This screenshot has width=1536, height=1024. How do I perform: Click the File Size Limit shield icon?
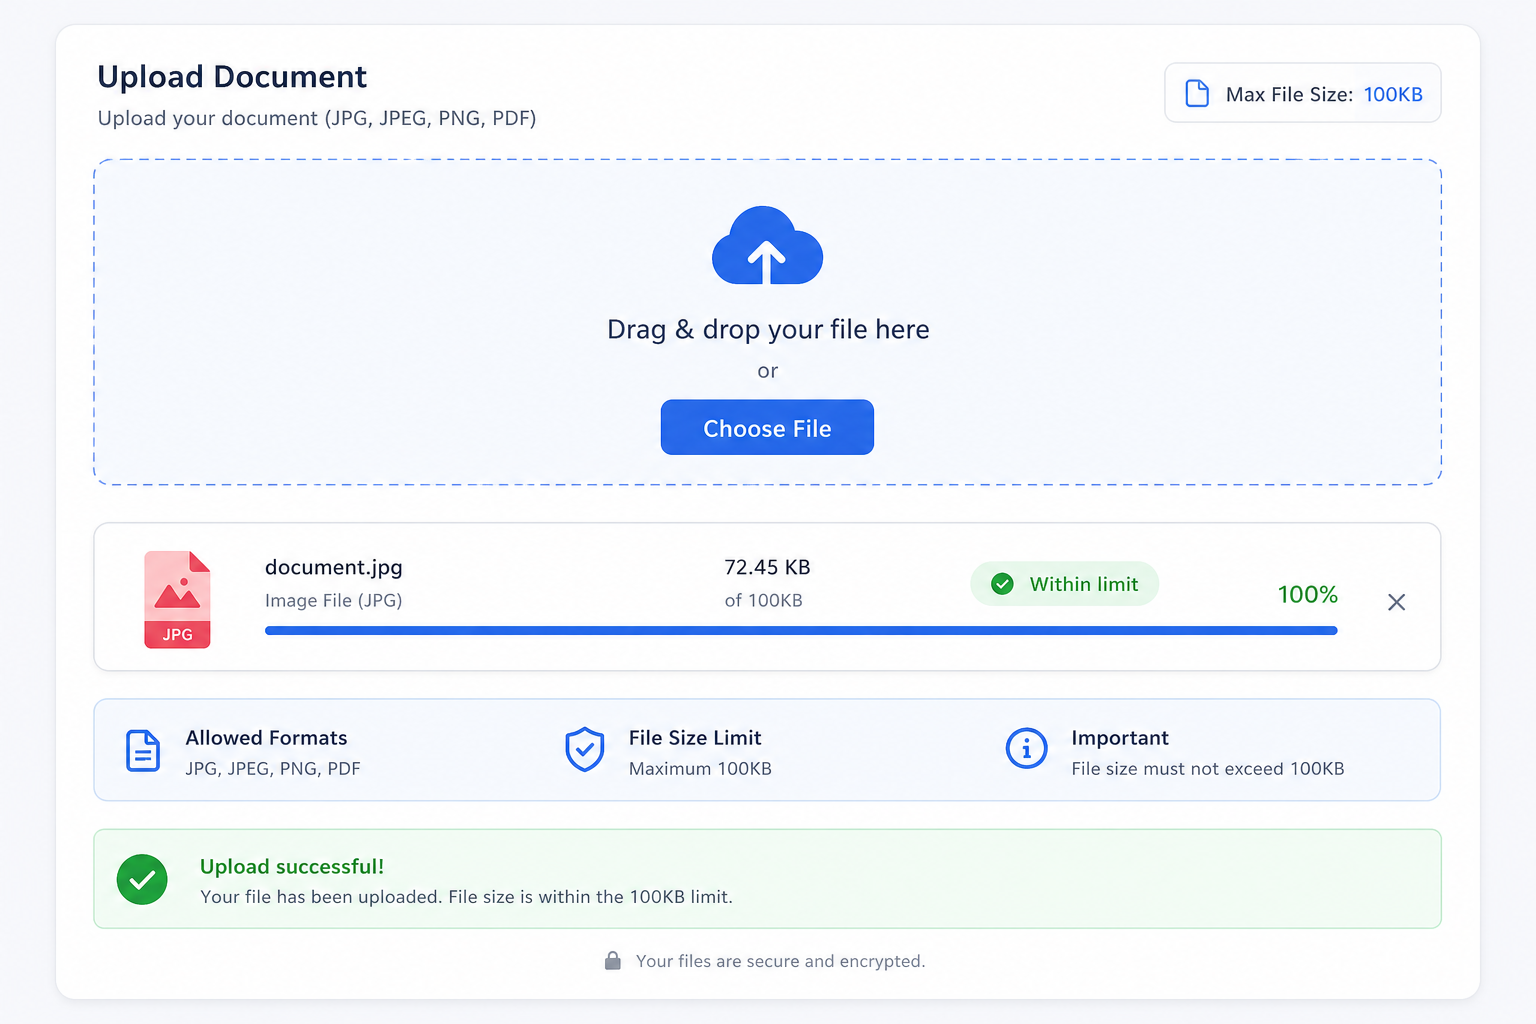[585, 750]
